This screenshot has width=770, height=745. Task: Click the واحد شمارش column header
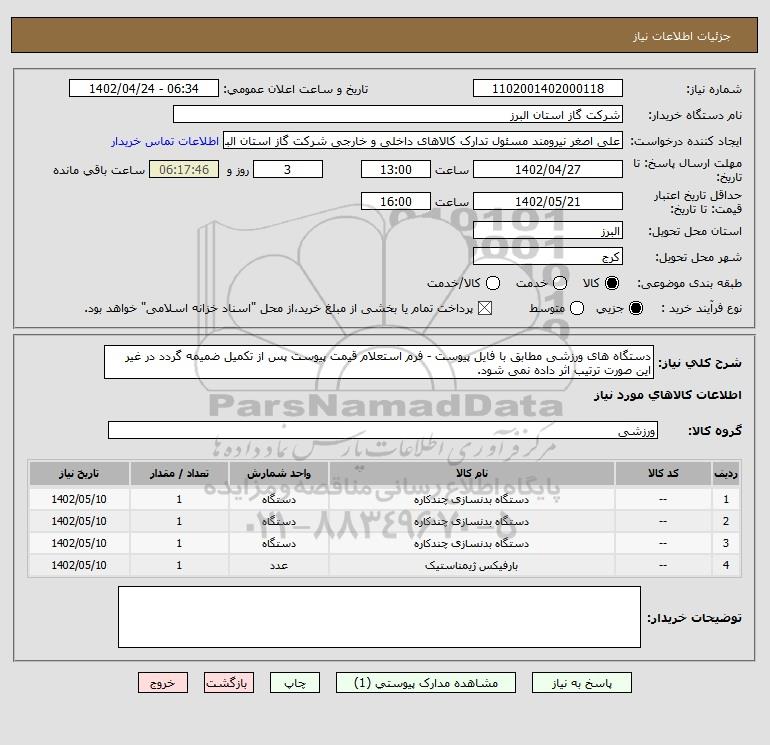pyautogui.click(x=278, y=474)
